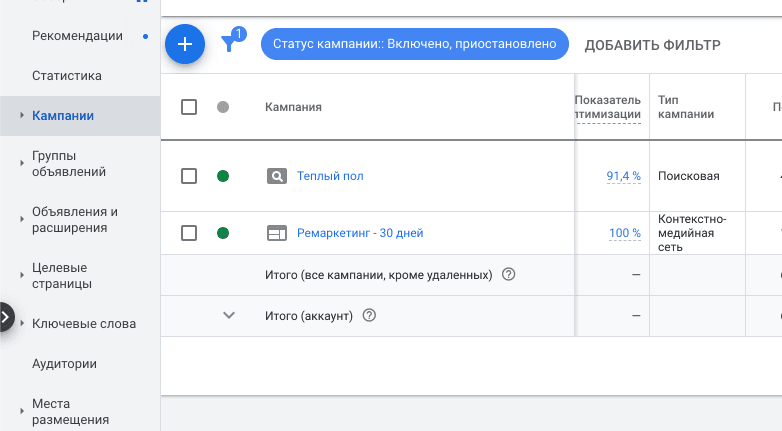Open Места размещения section
This screenshot has width=782, height=431.
tap(70, 412)
